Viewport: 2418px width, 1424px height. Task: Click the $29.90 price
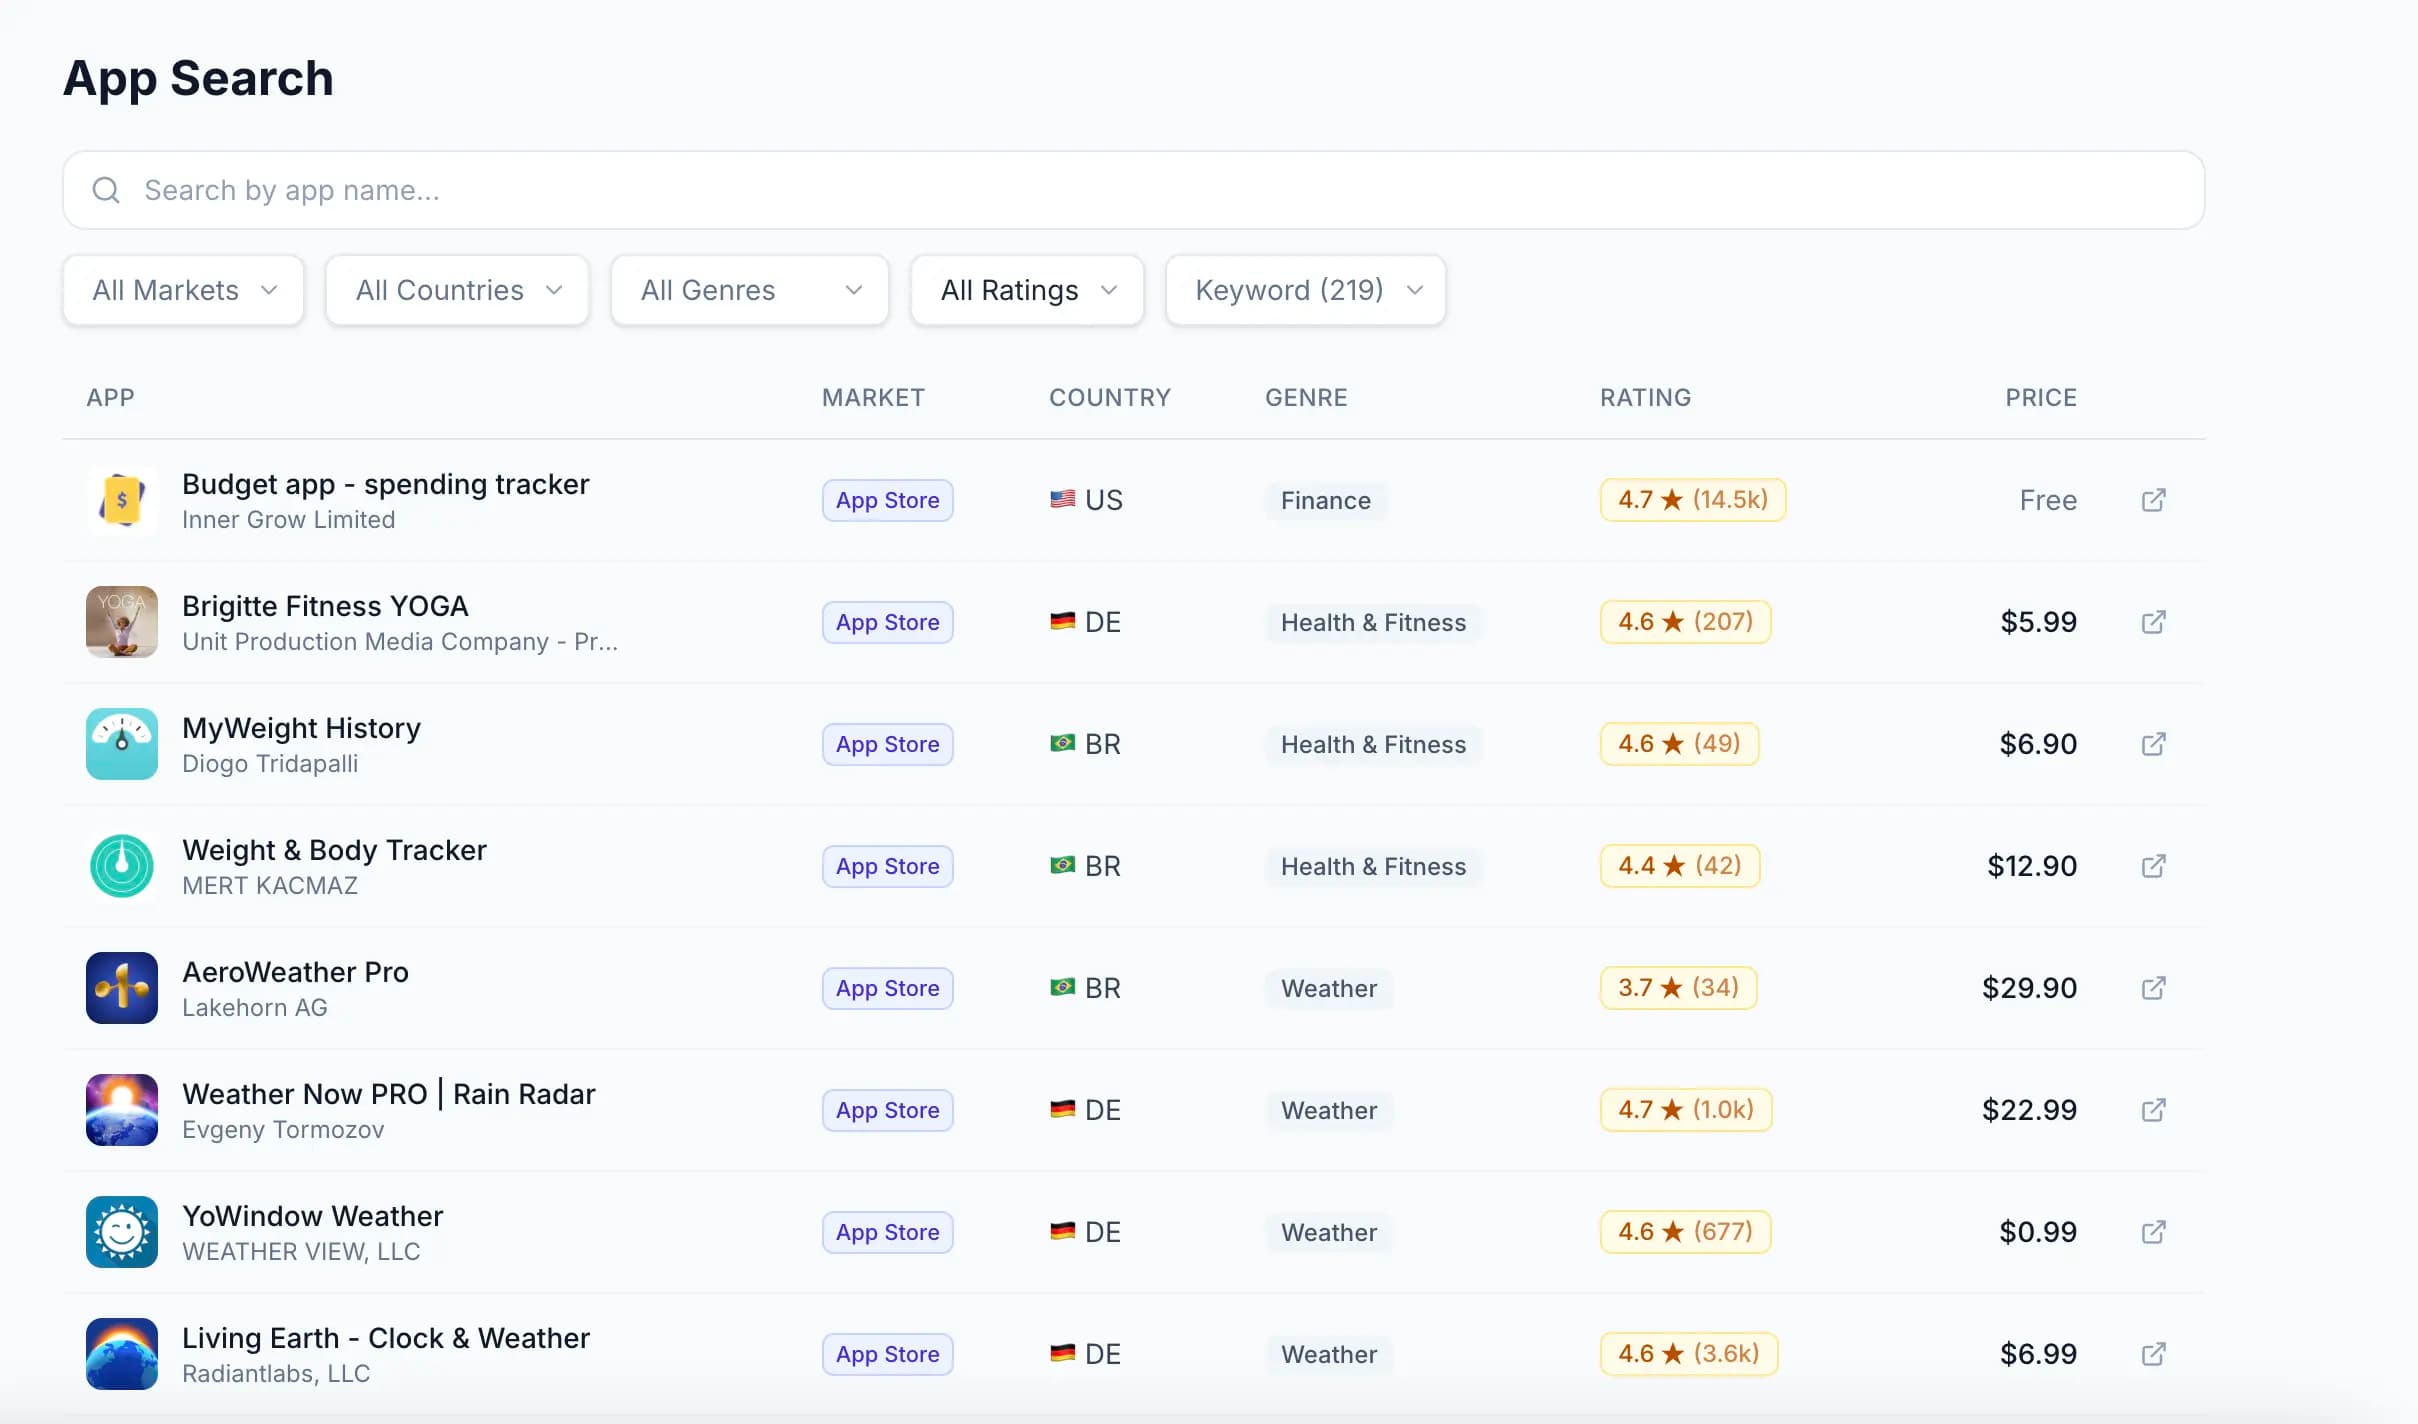click(x=2029, y=988)
